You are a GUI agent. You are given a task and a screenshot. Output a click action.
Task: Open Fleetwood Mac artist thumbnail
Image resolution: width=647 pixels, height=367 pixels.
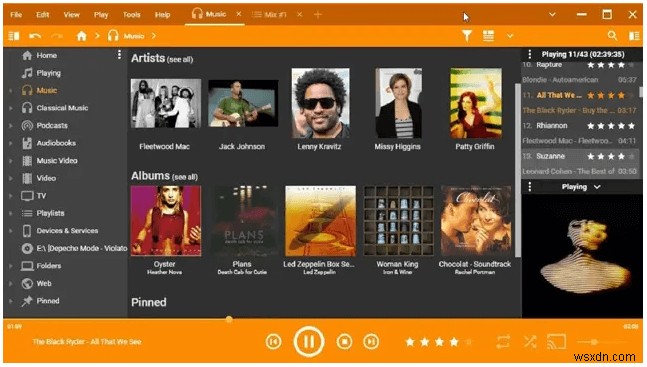[x=166, y=103]
